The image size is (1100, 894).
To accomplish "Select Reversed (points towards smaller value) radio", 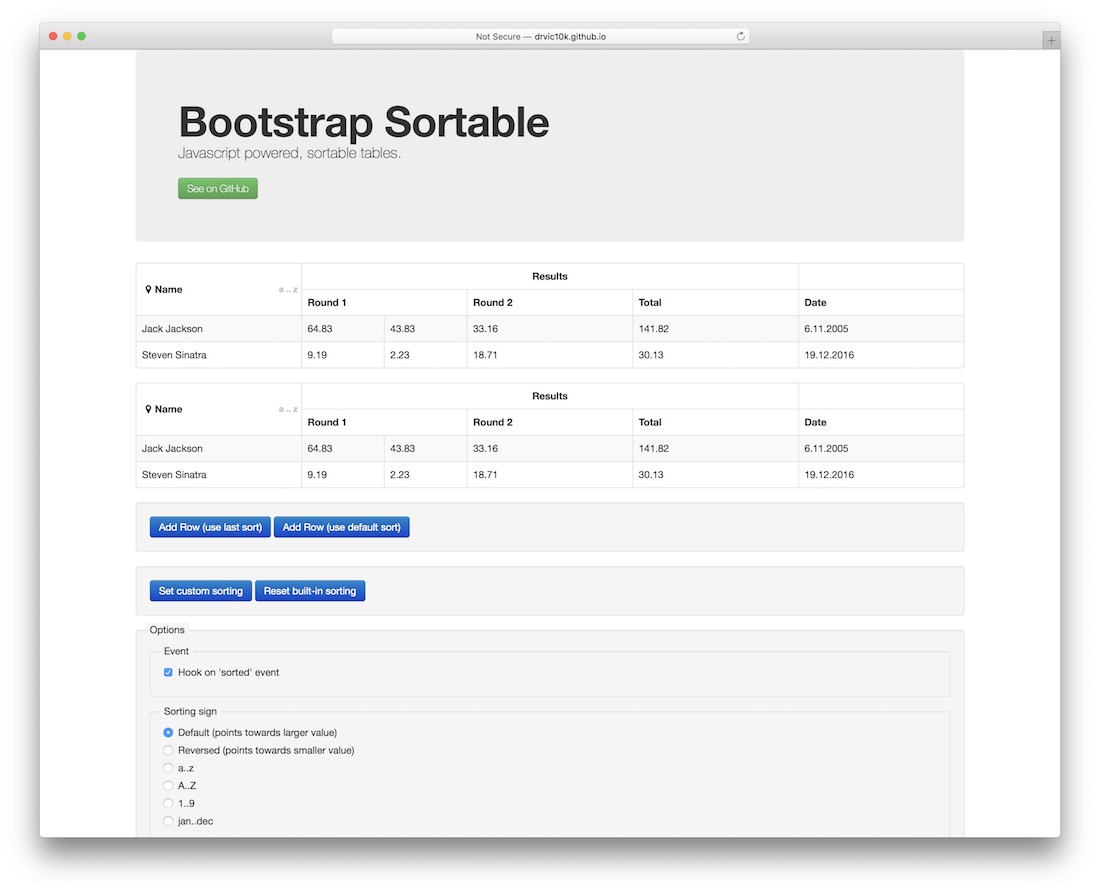I will coord(168,750).
